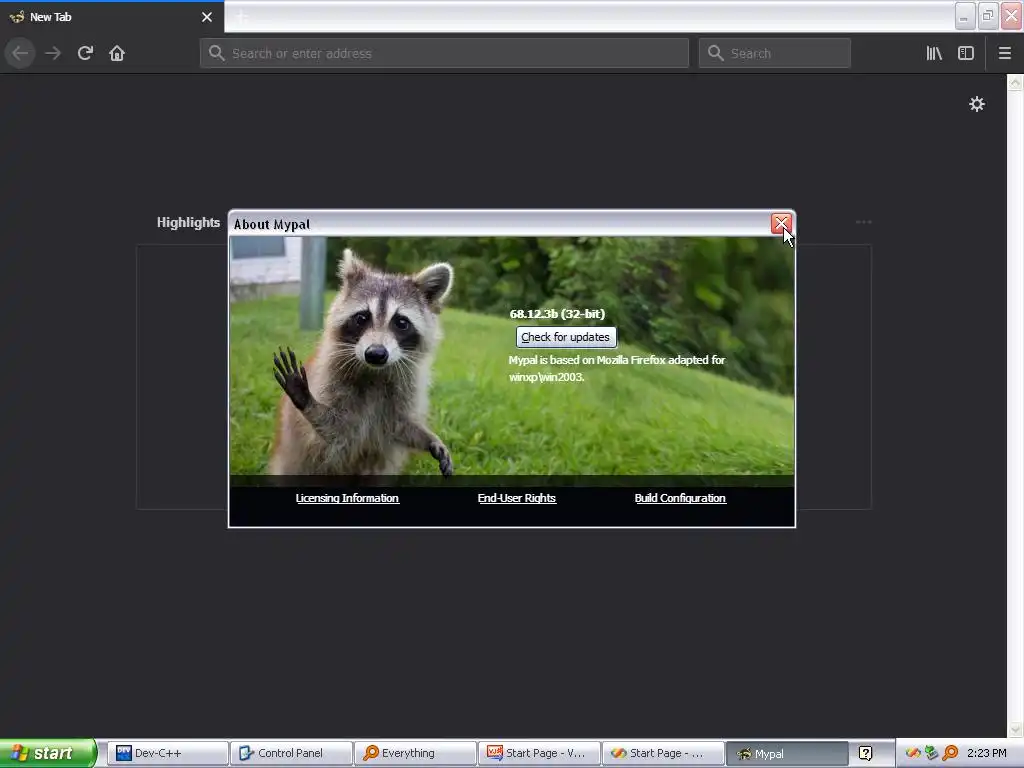1024x768 pixels.
Task: Click the Highlights section heading
Action: (188, 222)
